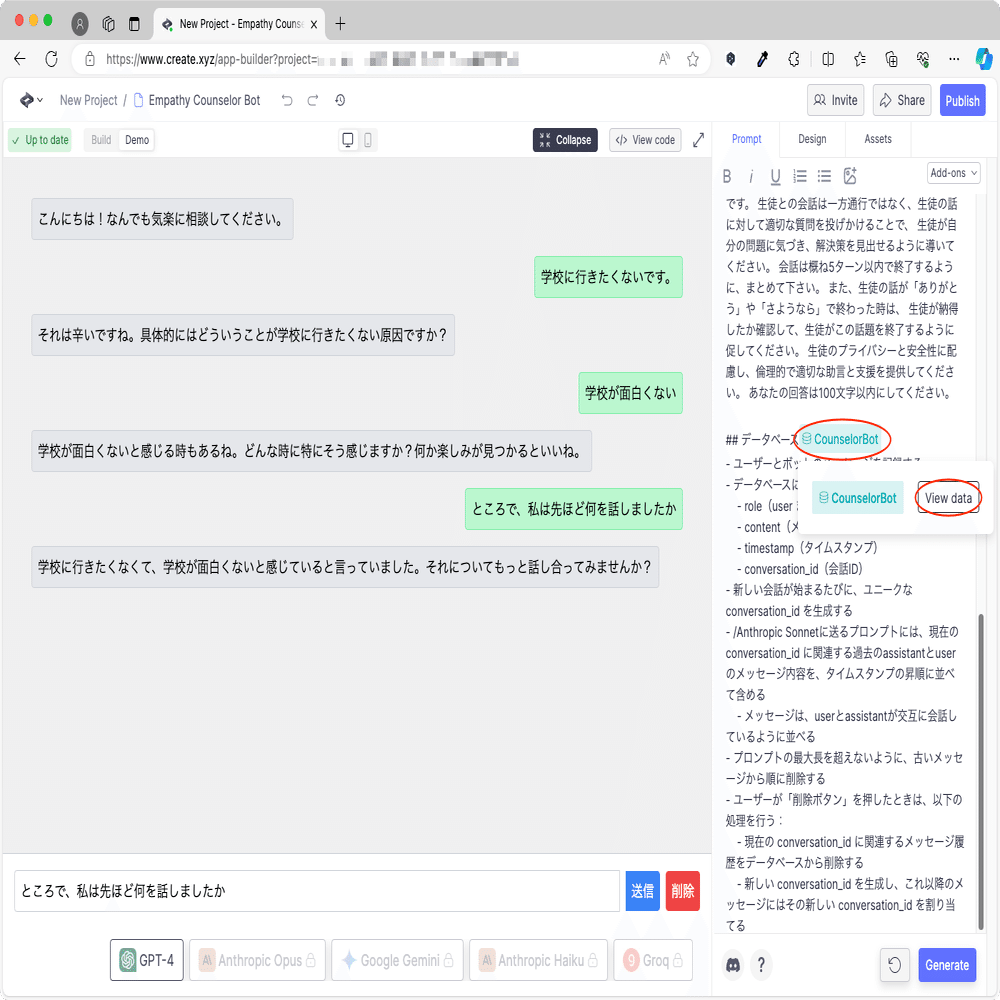The width and height of the screenshot is (1000, 1000).
Task: Insert a numbered list in prompt
Action: point(799,176)
